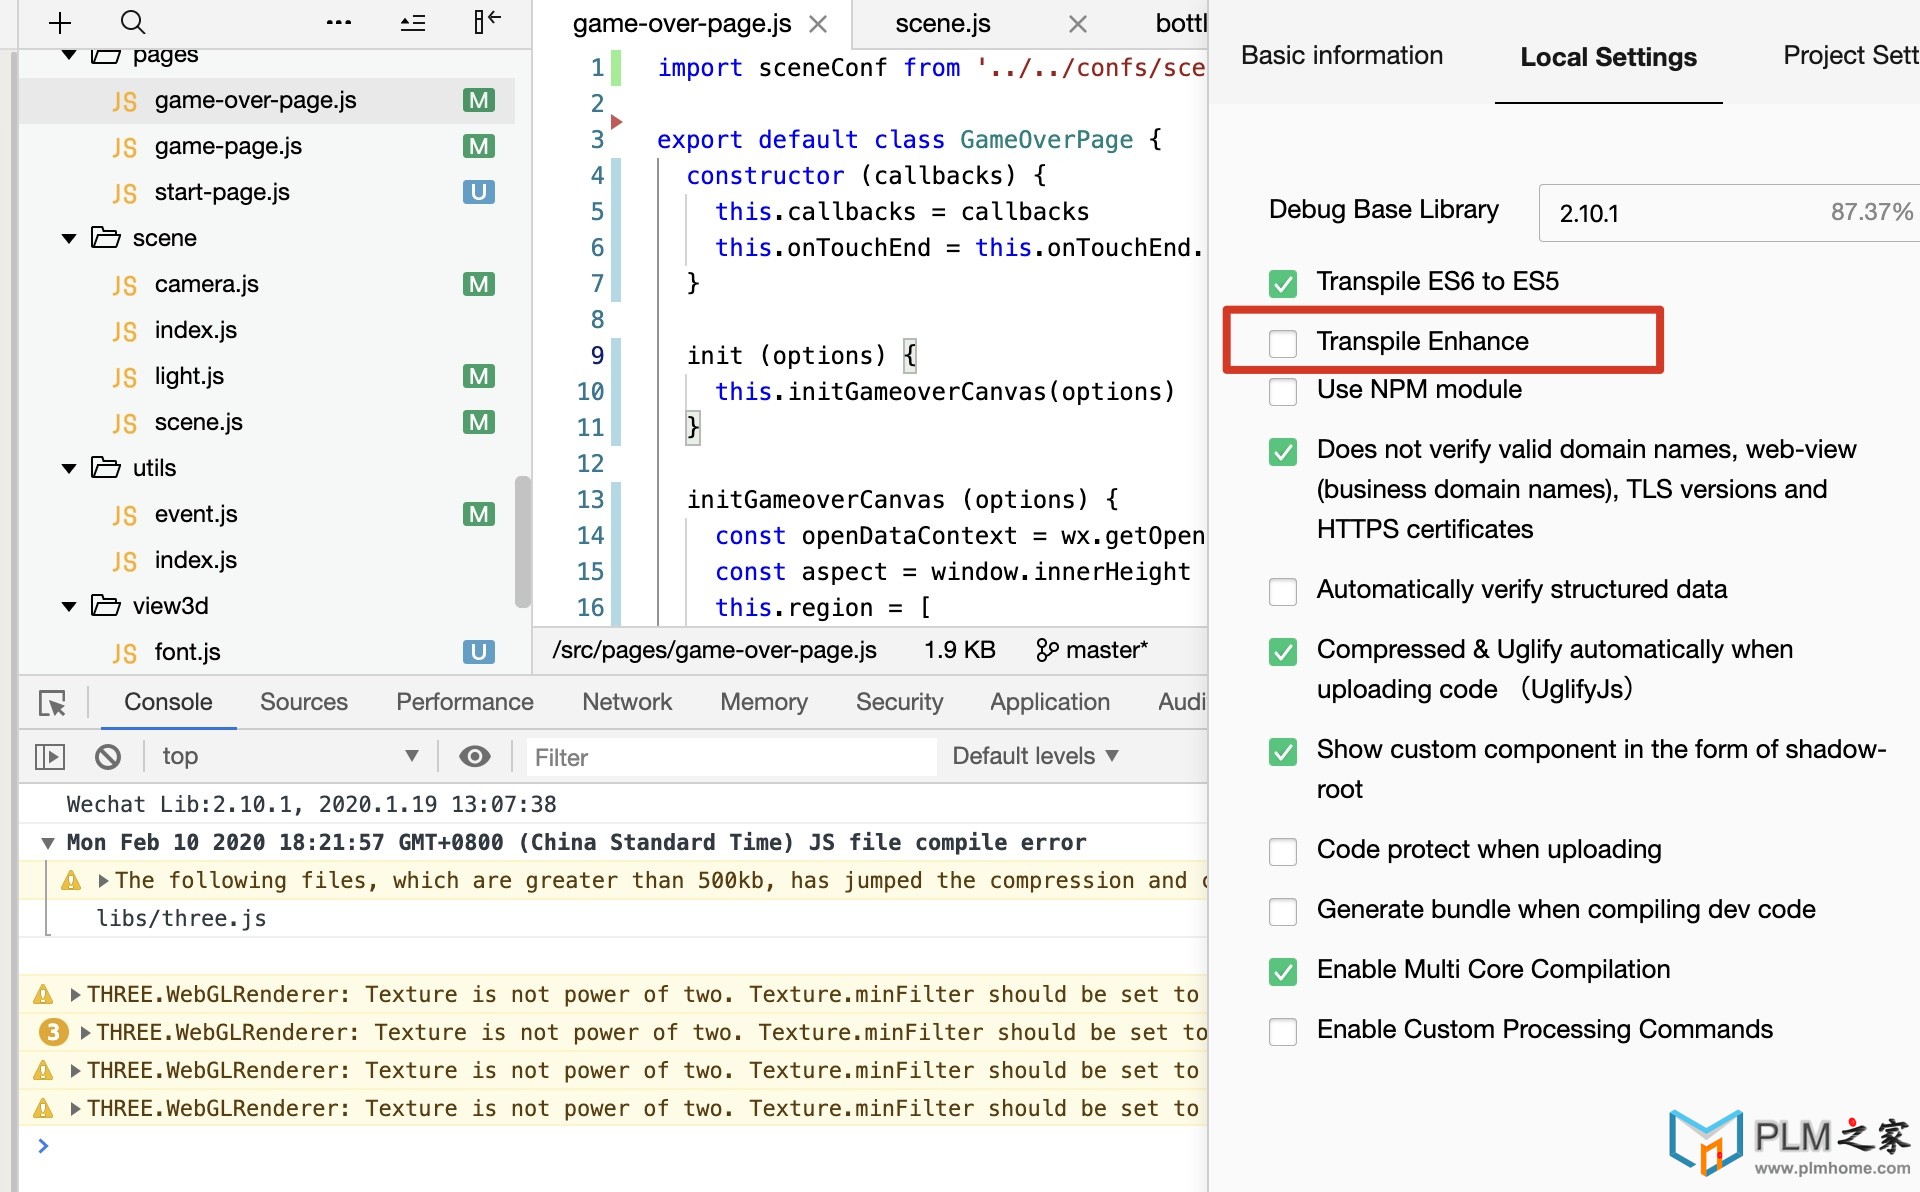Screen dimensions: 1920x1192
Task: Open scene.js in the file tree
Action: pos(198,422)
